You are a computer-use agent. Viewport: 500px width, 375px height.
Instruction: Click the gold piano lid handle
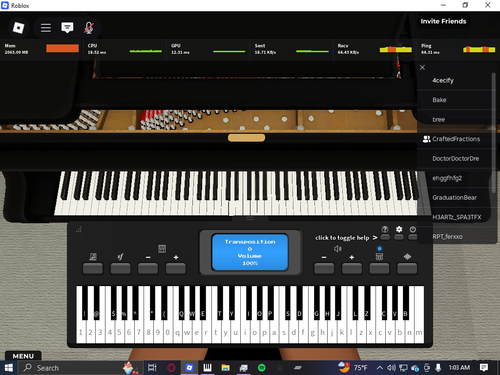(247, 138)
